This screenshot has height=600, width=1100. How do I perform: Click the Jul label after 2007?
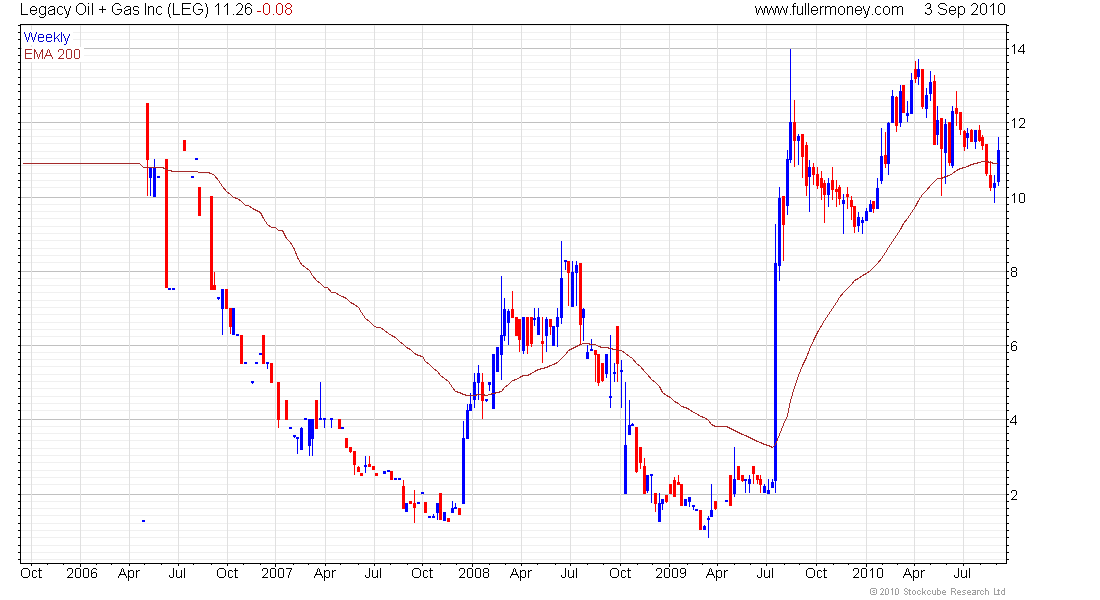coord(373,573)
